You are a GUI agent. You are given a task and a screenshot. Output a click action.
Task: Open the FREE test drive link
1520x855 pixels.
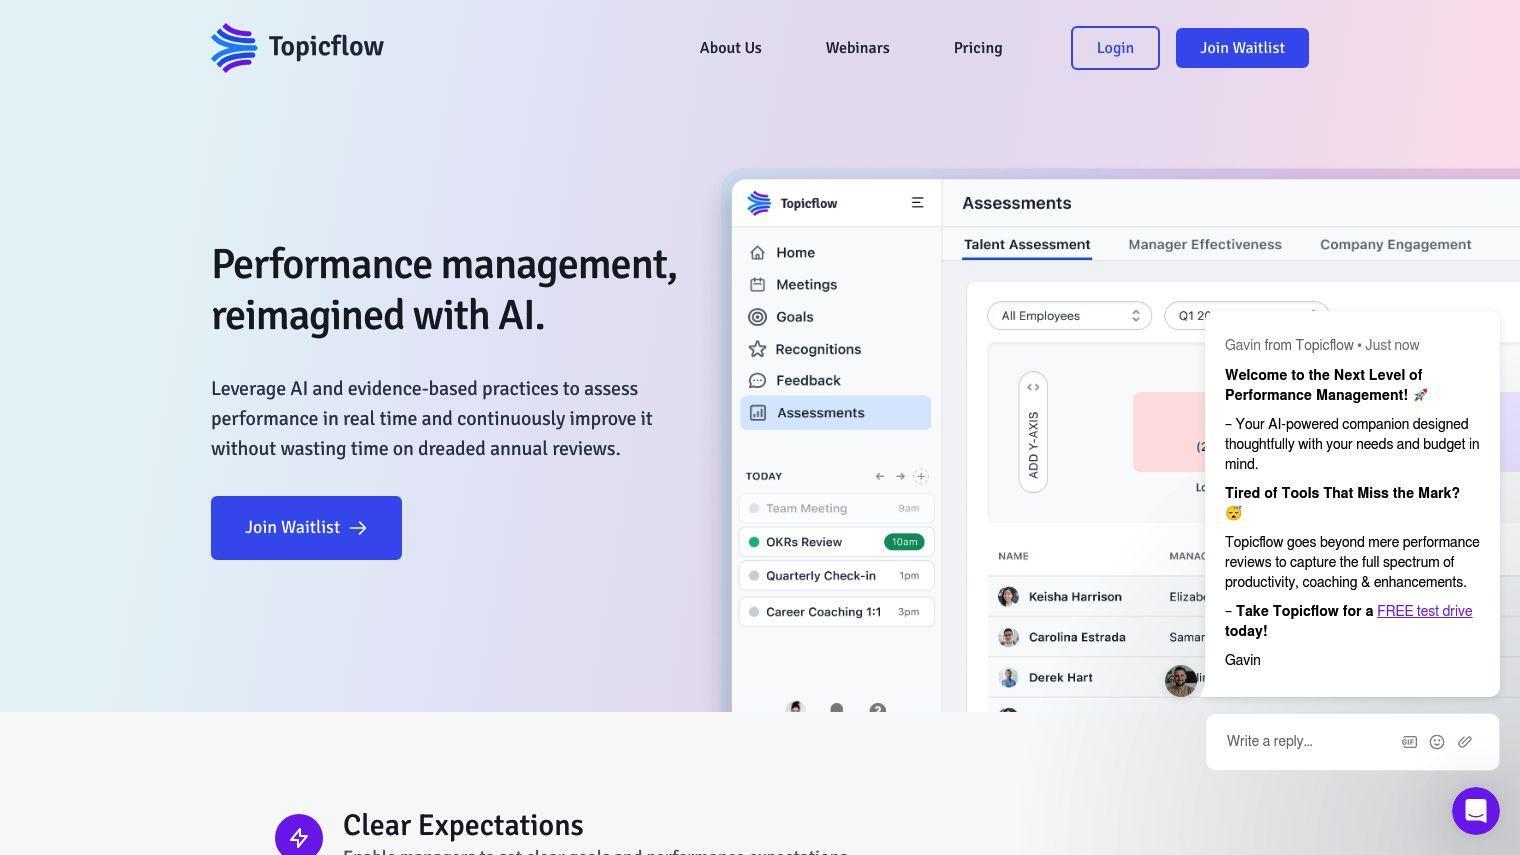pos(1424,611)
